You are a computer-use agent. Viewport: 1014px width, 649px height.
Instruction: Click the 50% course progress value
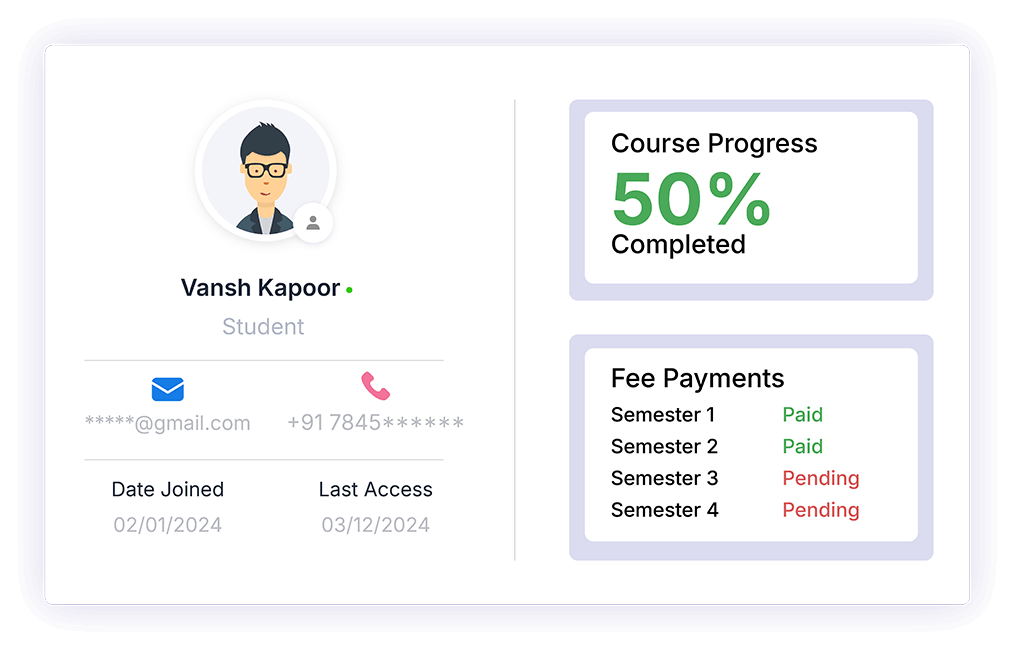(x=690, y=200)
